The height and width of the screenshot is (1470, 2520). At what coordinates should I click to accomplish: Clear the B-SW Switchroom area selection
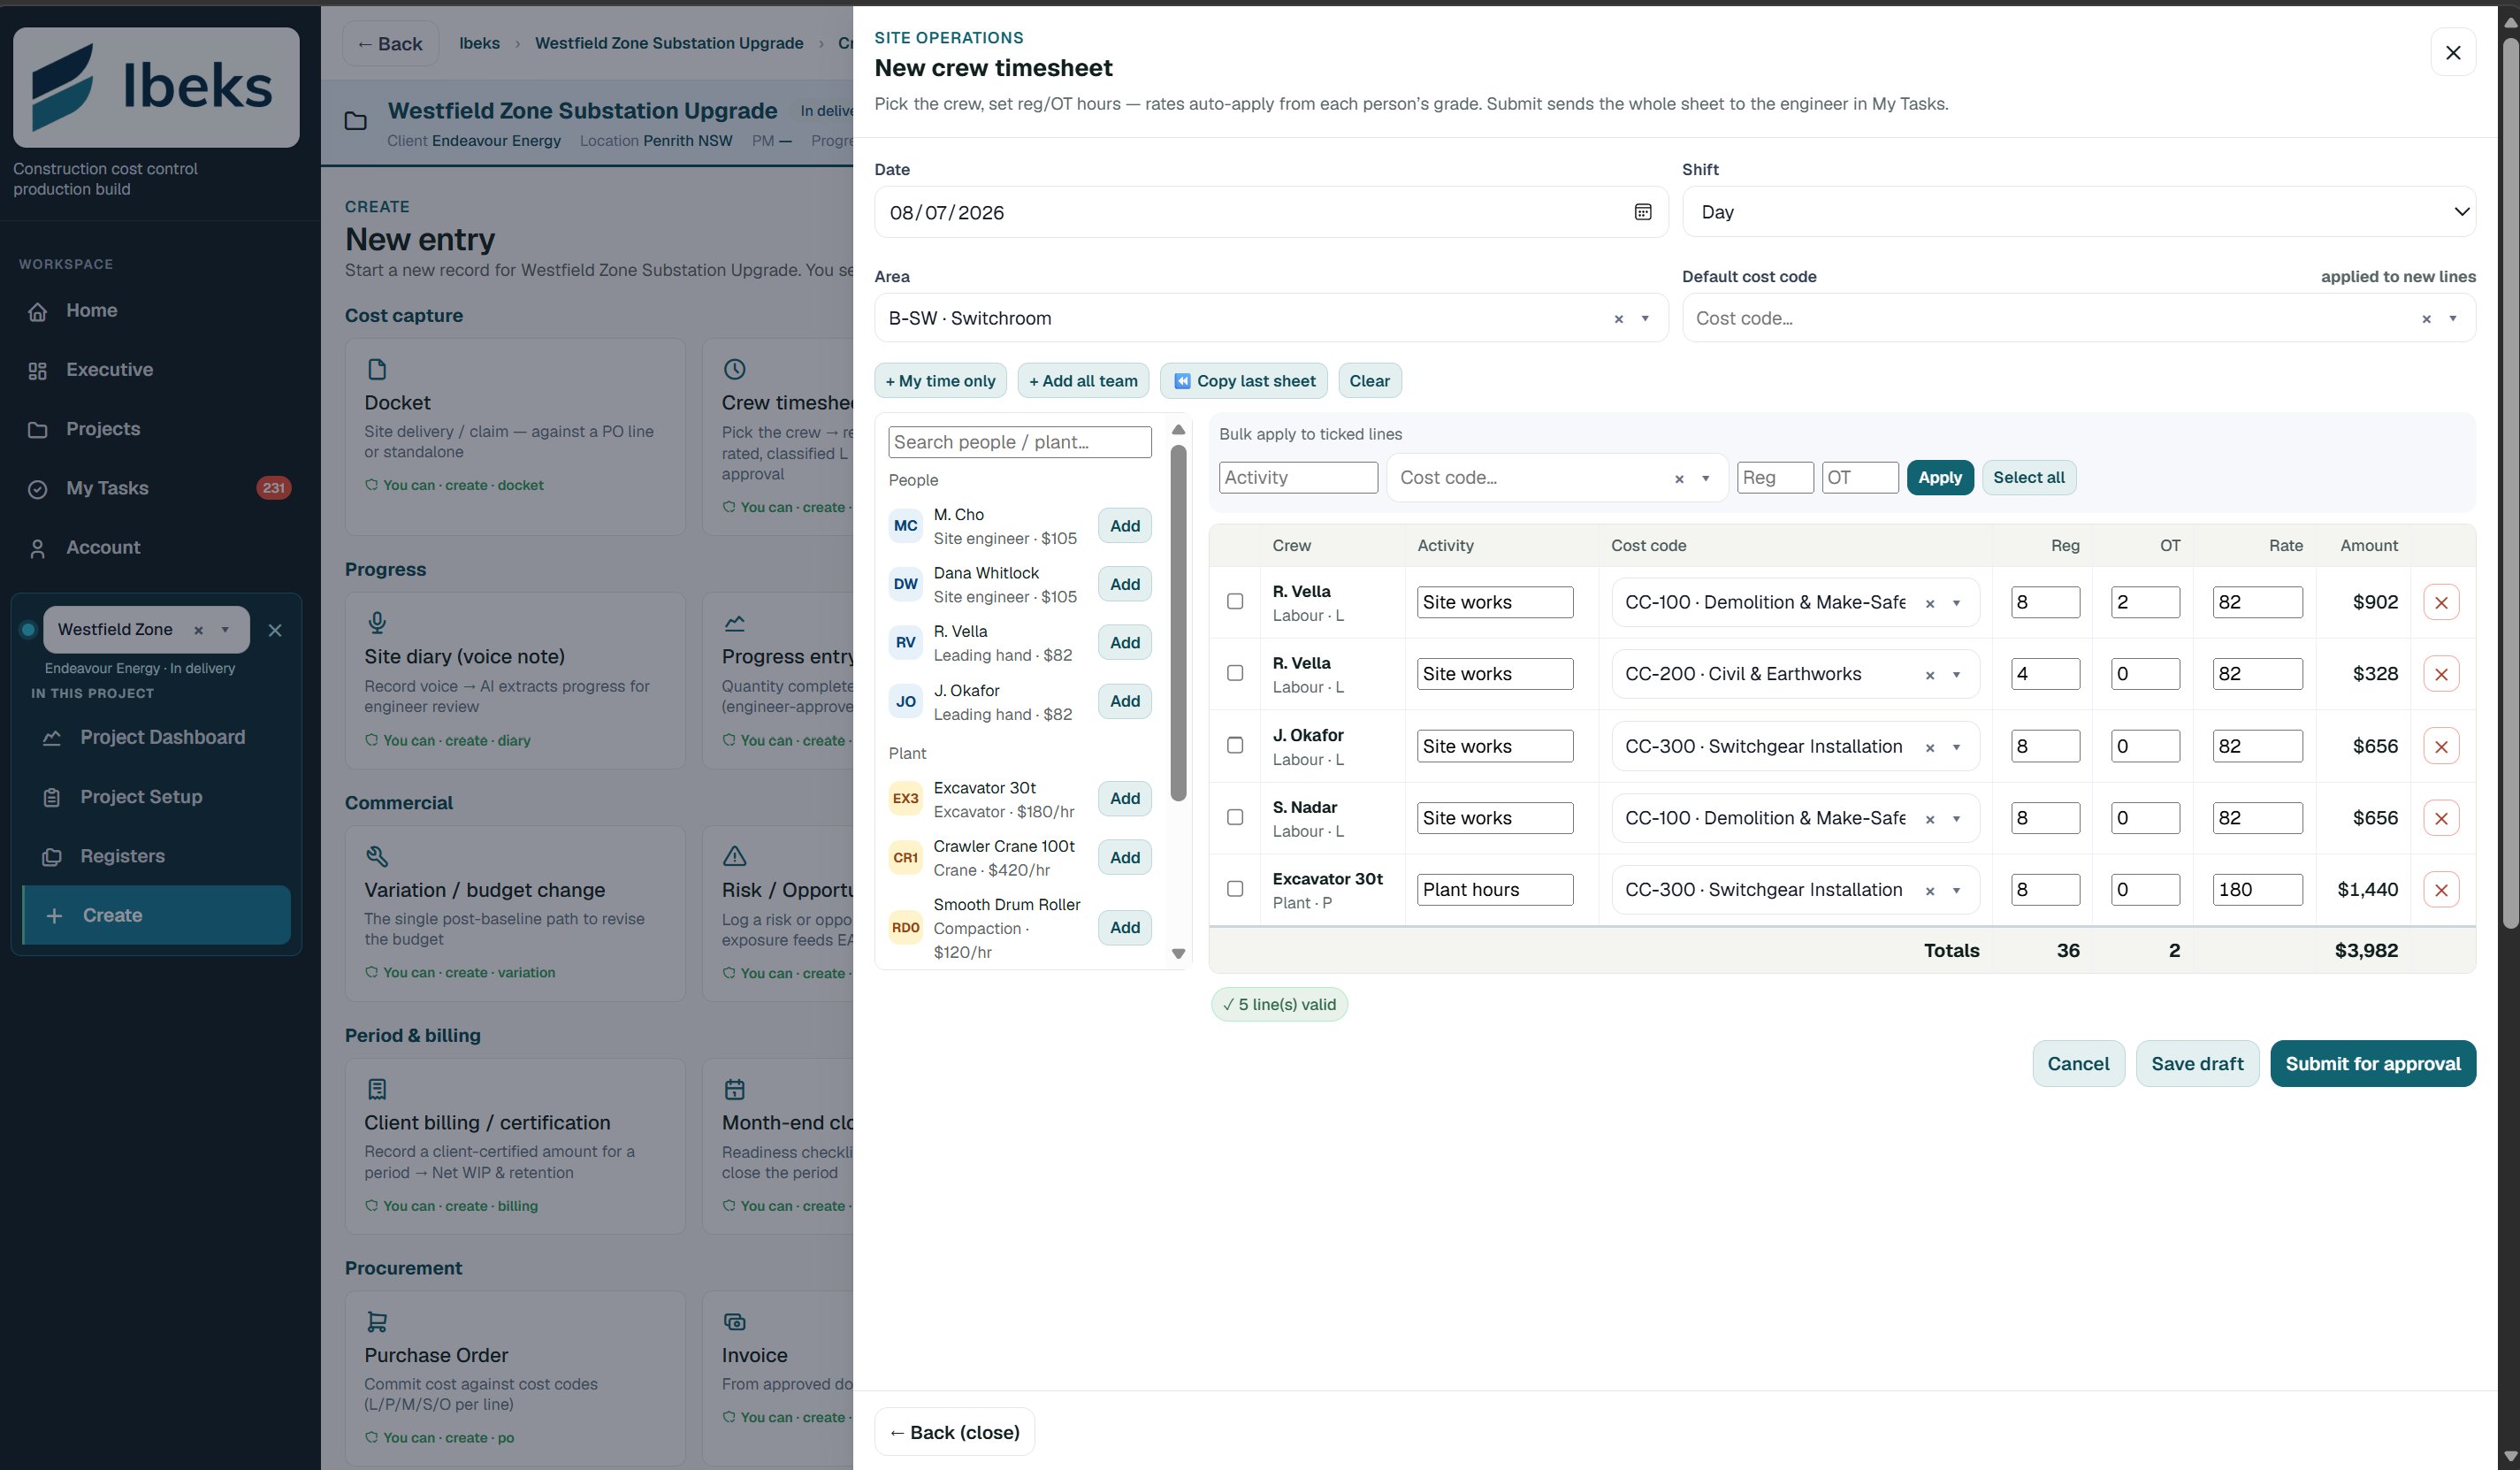click(x=1618, y=319)
